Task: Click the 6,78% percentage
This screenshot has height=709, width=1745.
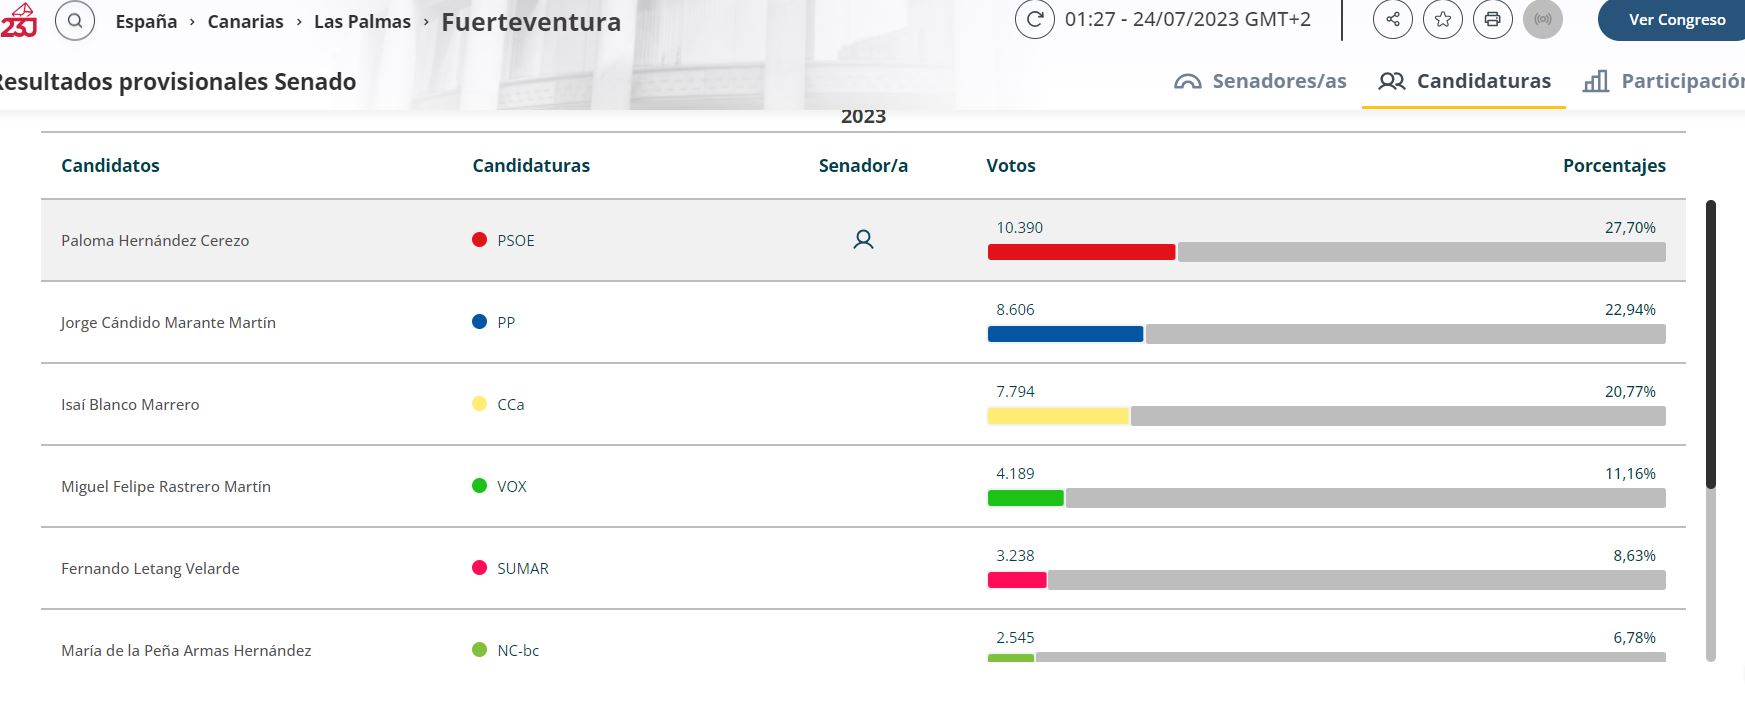Action: [1634, 638]
